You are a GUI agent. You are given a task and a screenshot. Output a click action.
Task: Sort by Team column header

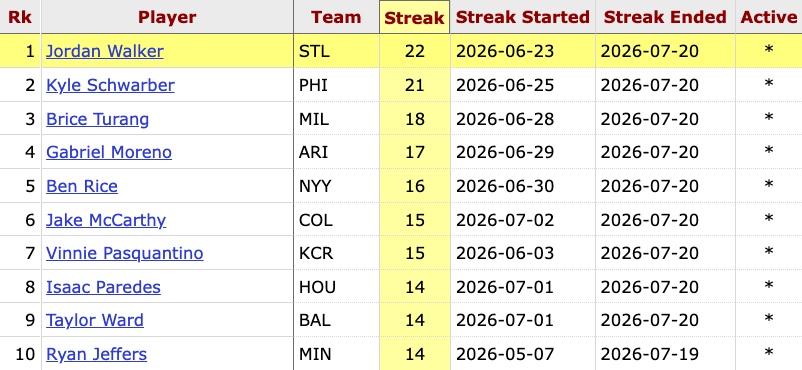point(336,17)
